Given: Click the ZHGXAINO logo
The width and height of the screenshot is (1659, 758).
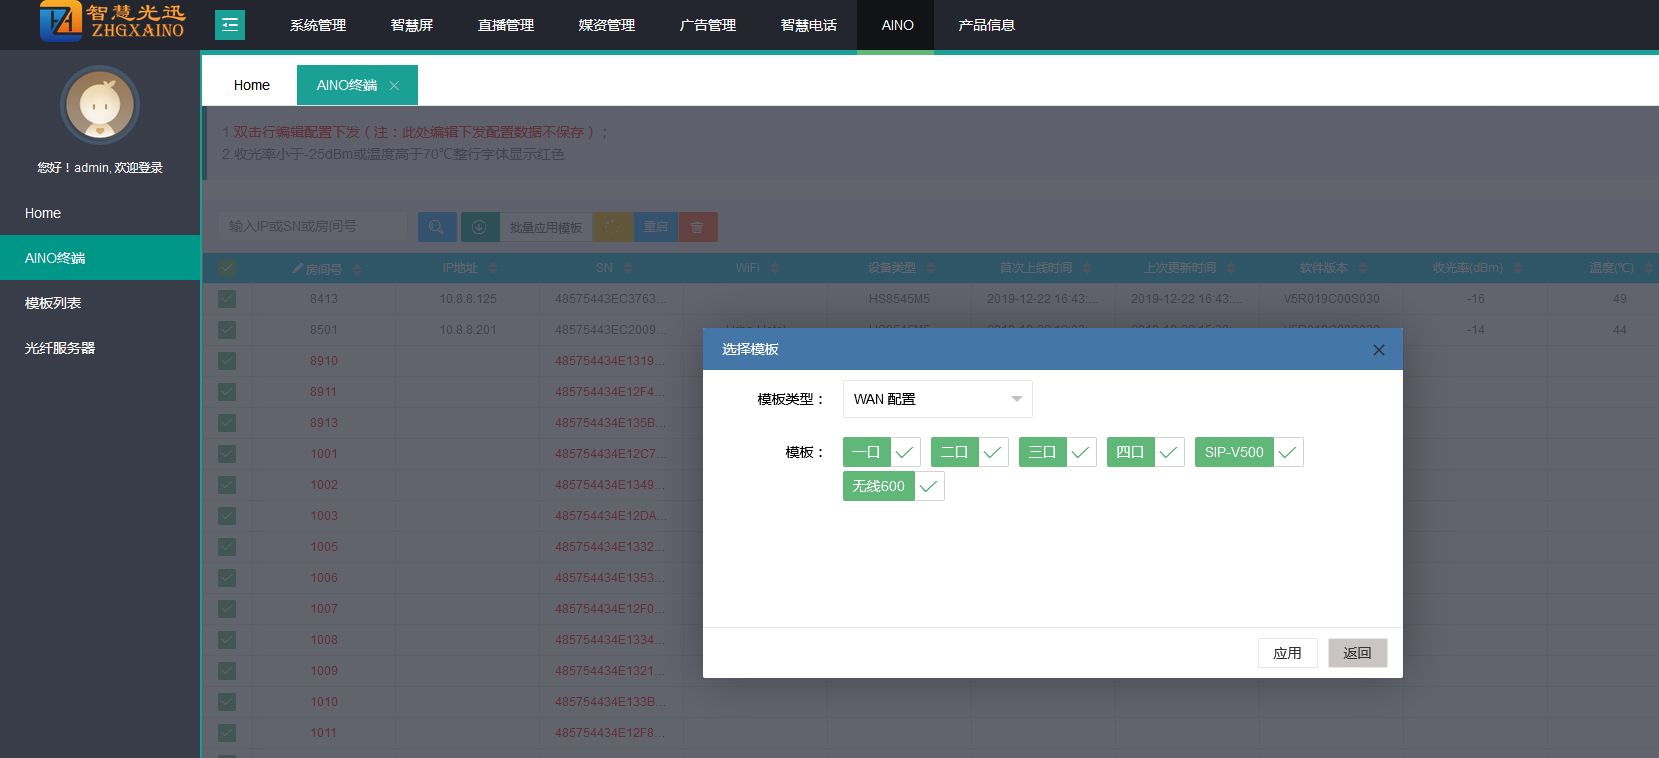Looking at the screenshot, I should [112, 22].
